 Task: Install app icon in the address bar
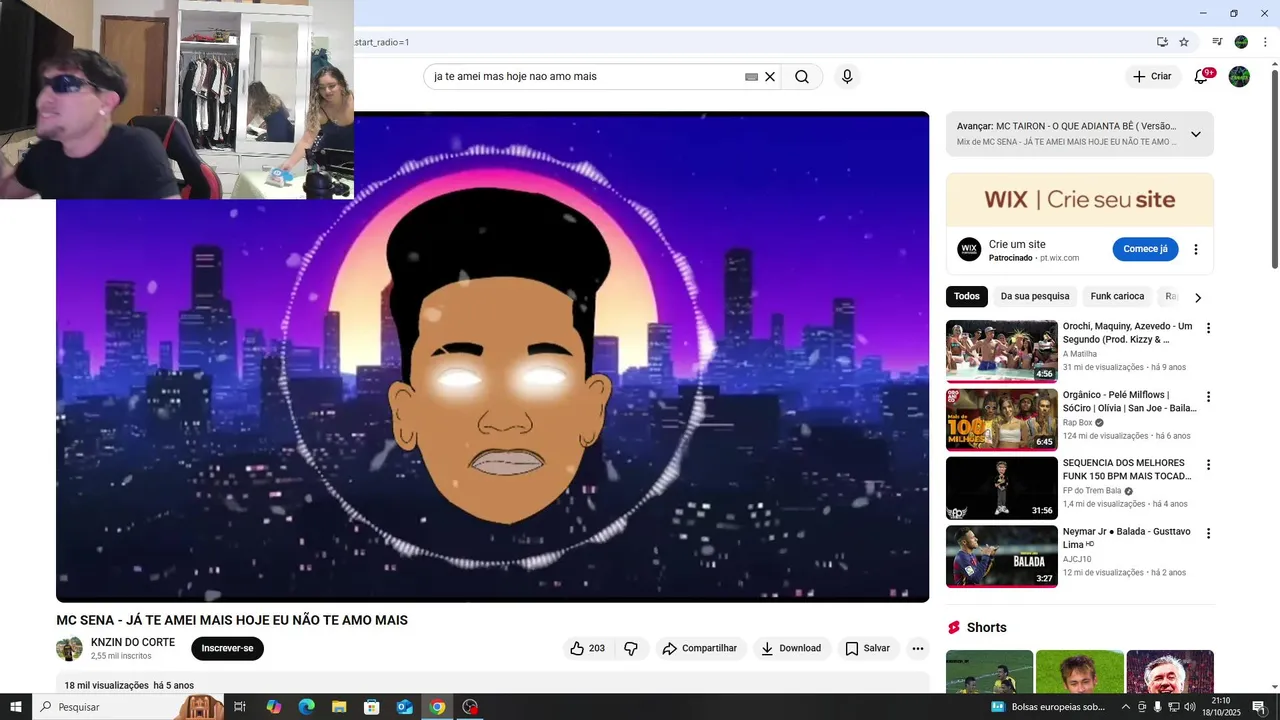tap(1162, 42)
